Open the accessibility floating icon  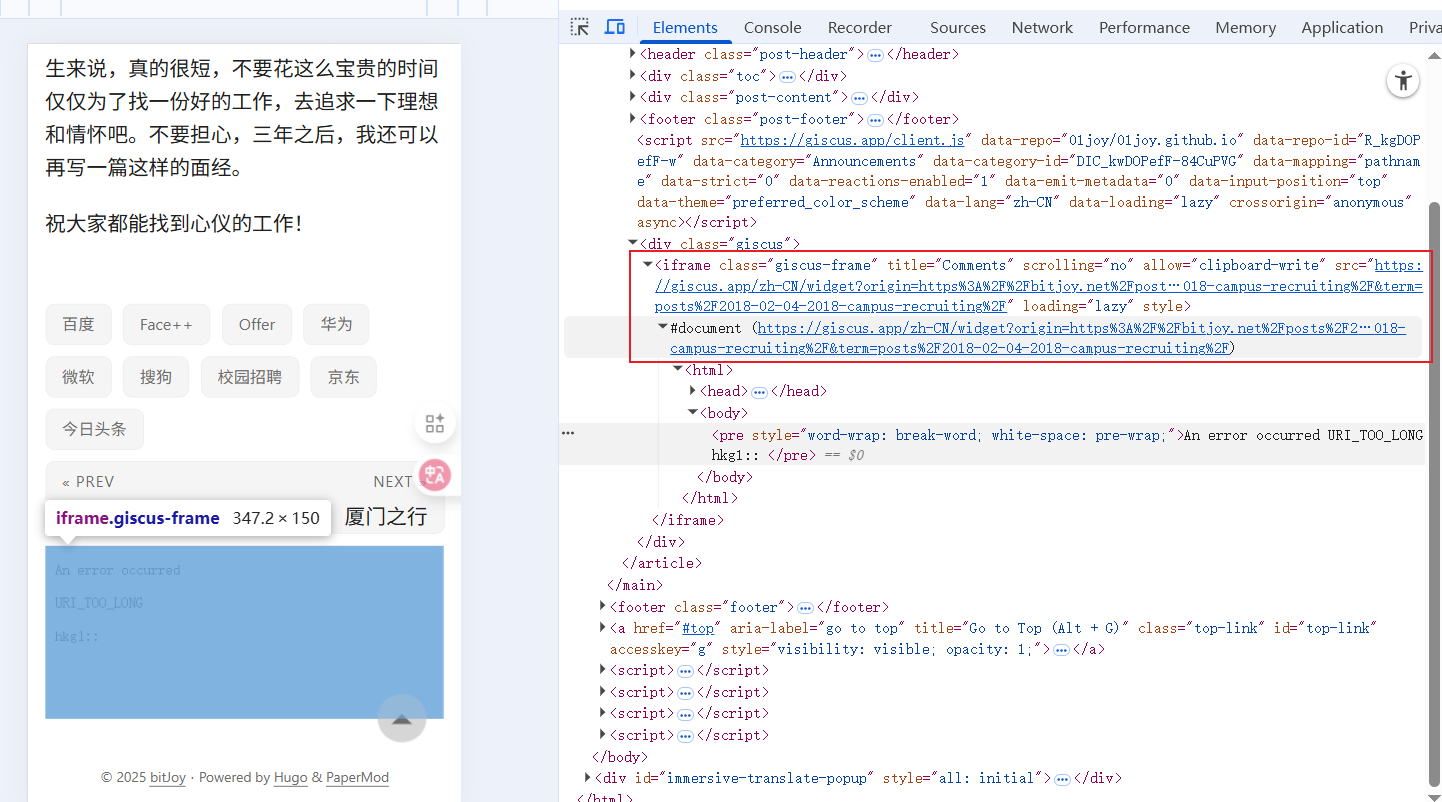coord(1403,81)
